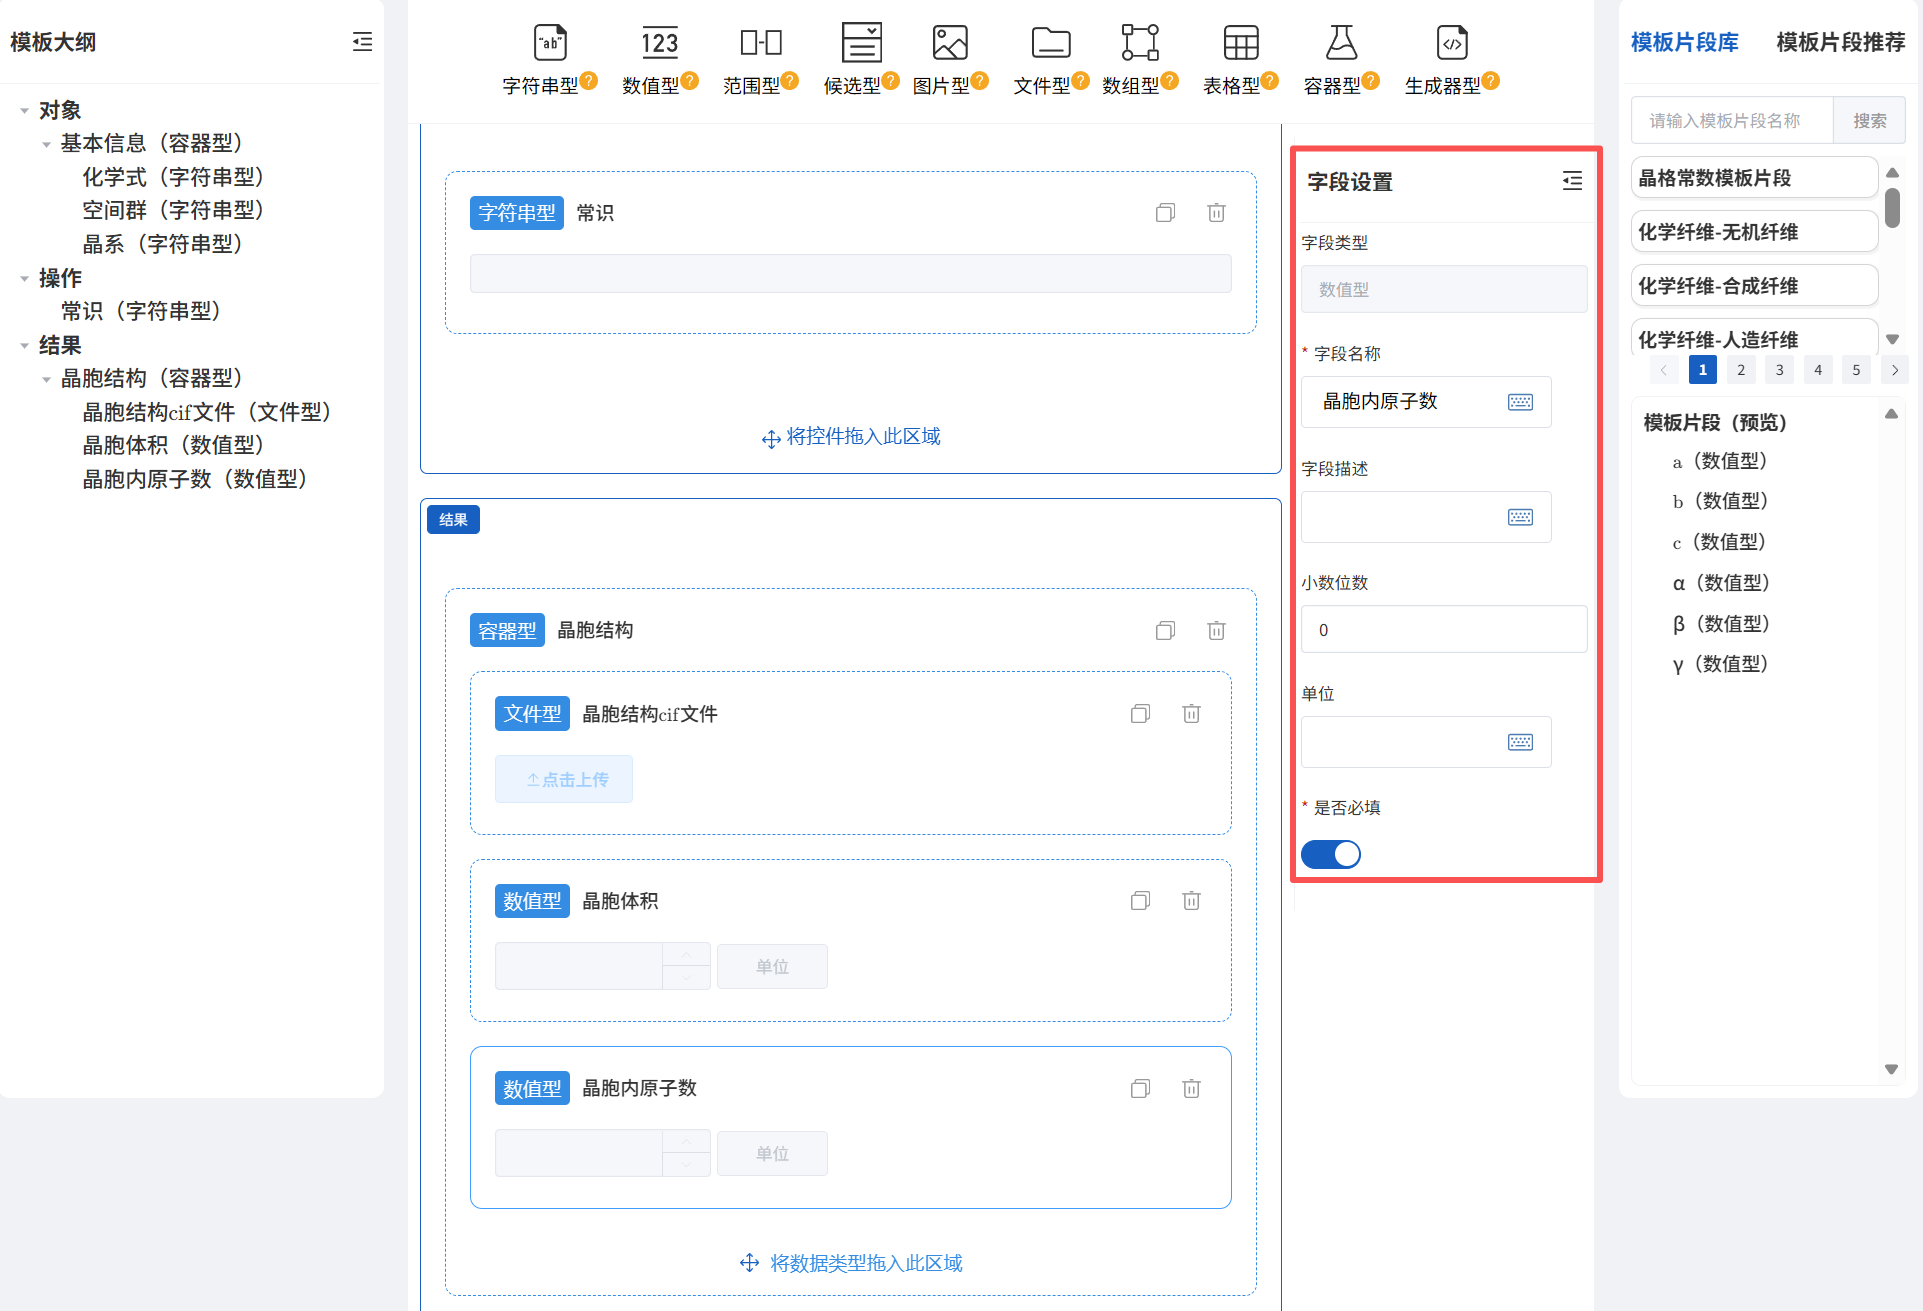Open keyboard input beside 字段名称 field
Viewport: 1923px width, 1311px height.
point(1520,402)
